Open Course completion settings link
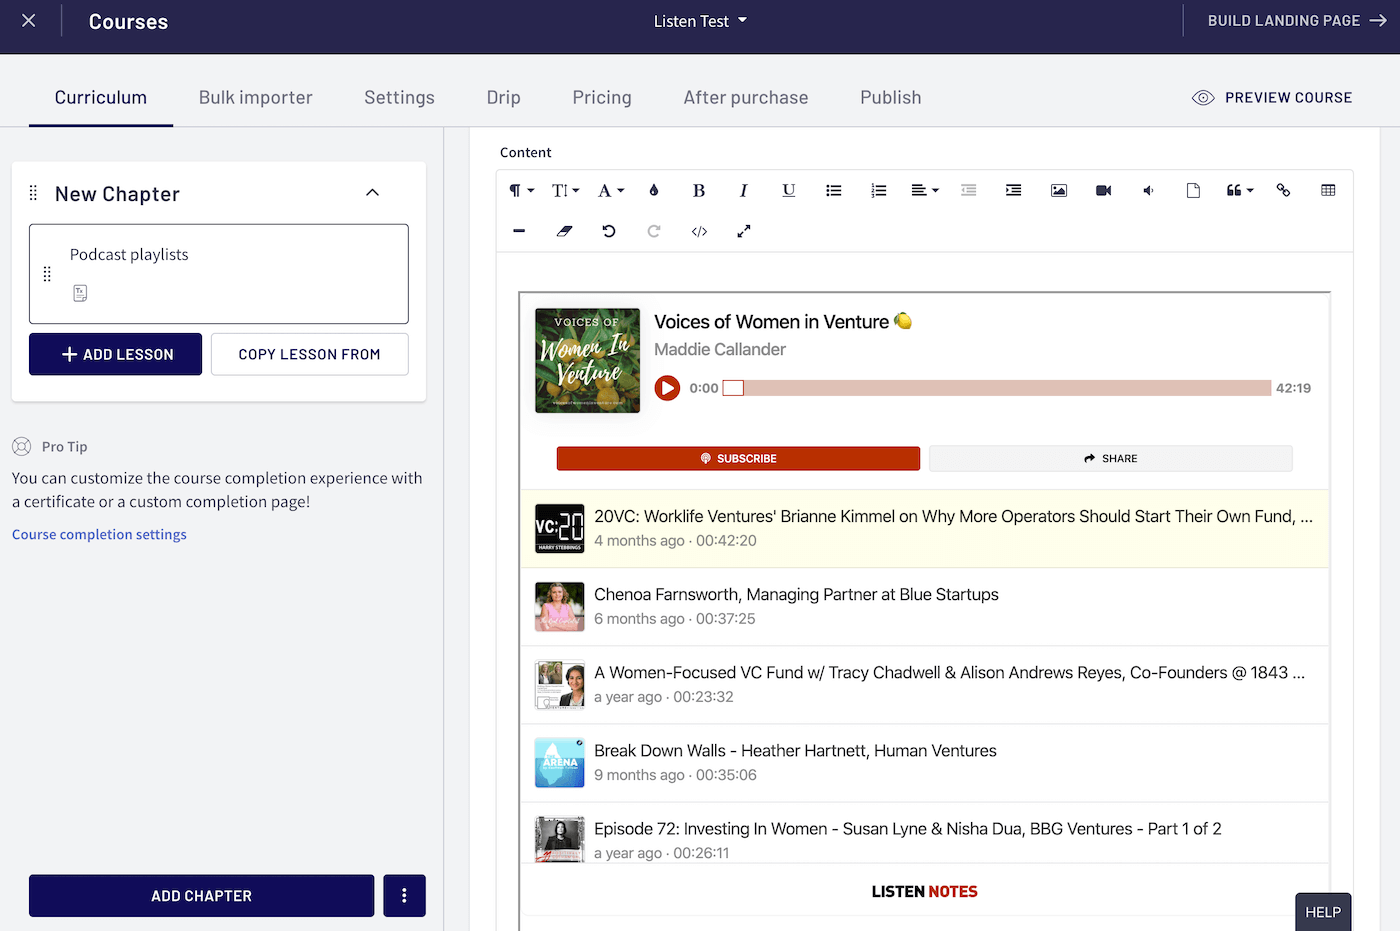The image size is (1400, 931). coord(99,535)
